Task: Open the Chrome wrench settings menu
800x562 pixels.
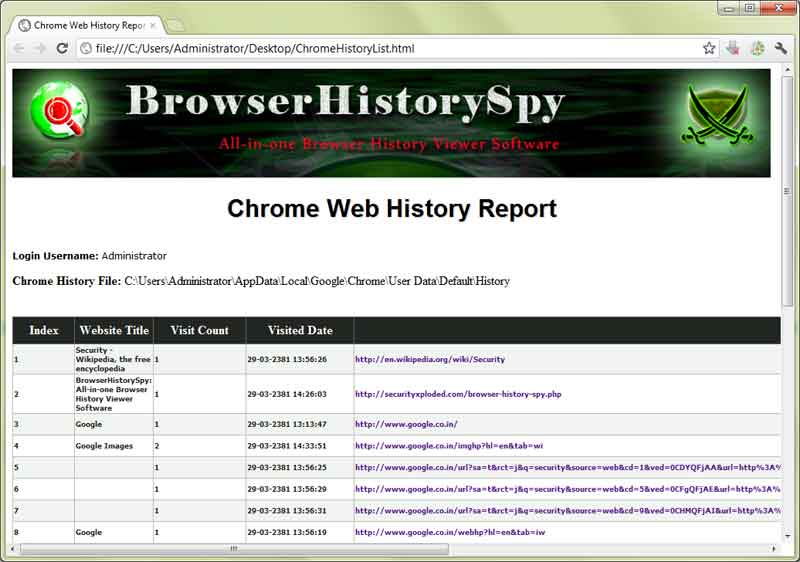Action: click(781, 48)
